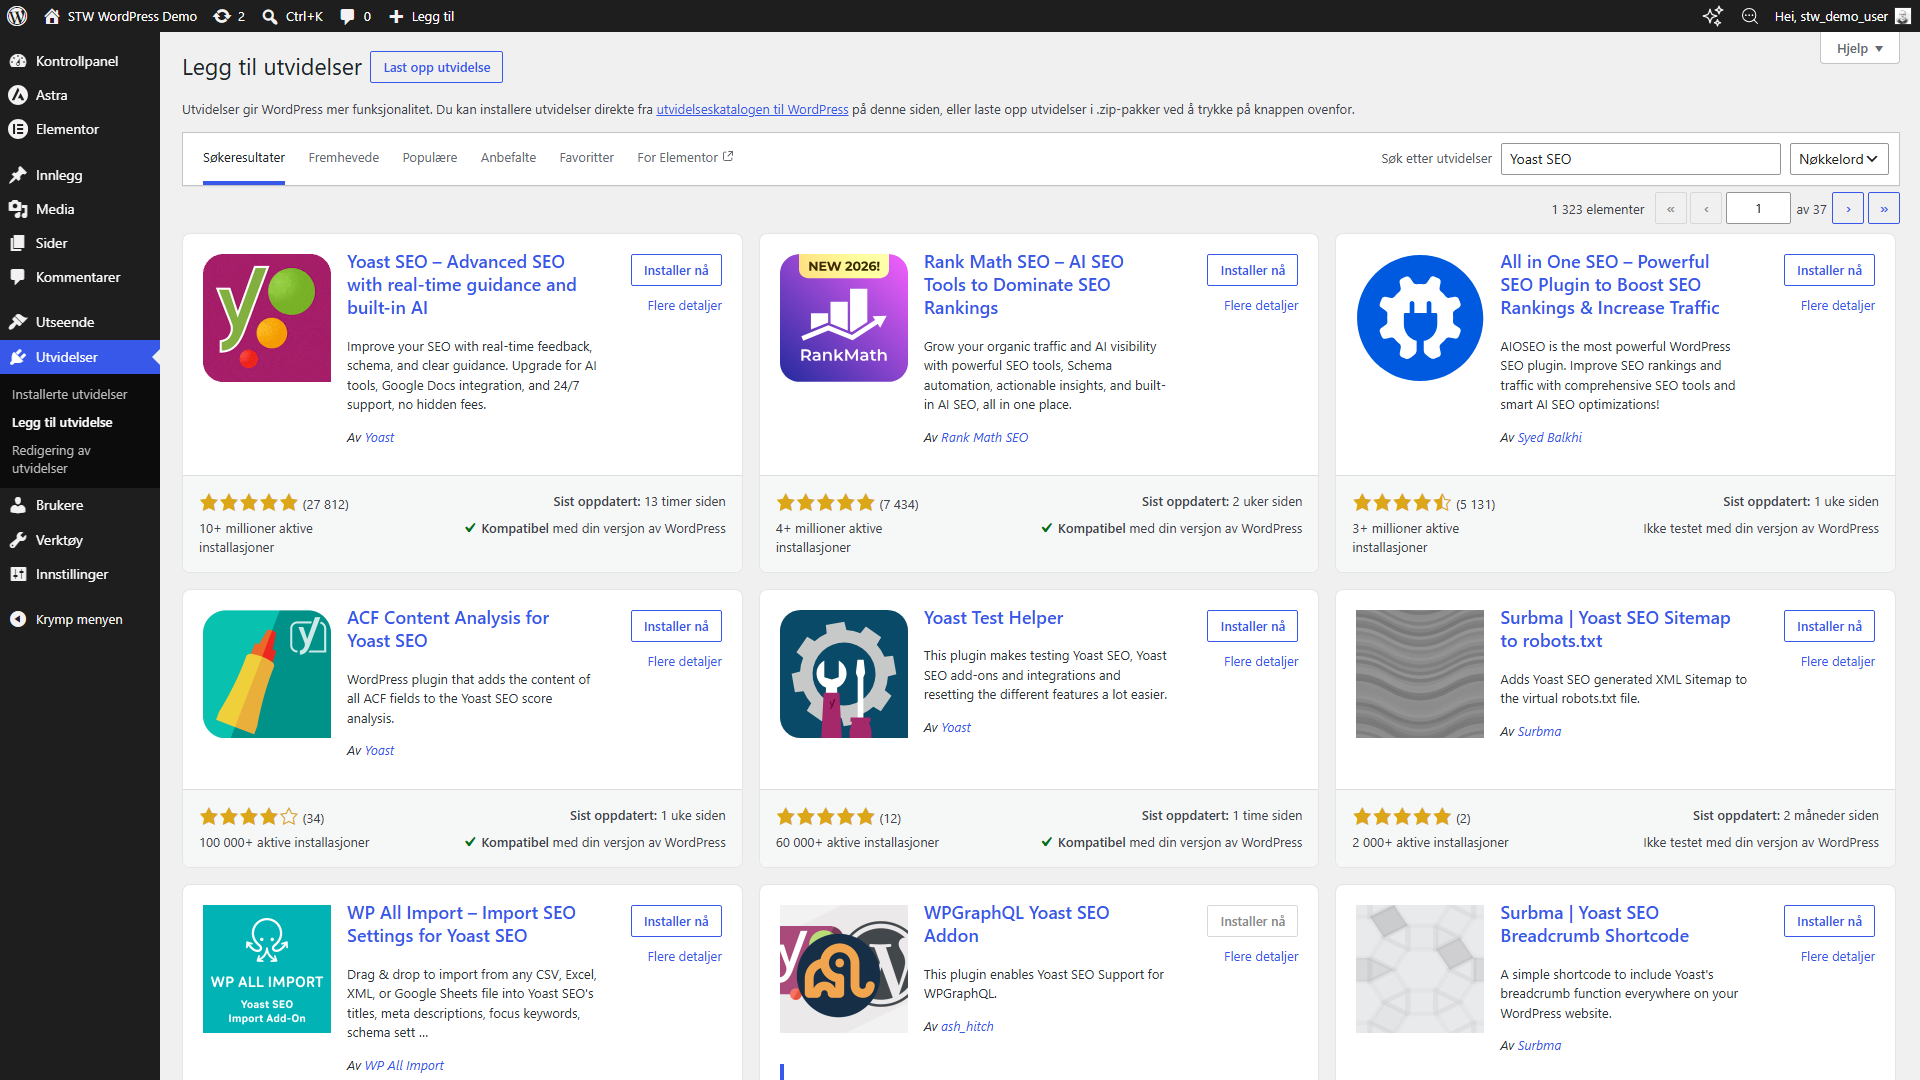Open Flere detaljer for Yoast Test Helper
This screenshot has height=1080, width=1920.
coord(1261,662)
